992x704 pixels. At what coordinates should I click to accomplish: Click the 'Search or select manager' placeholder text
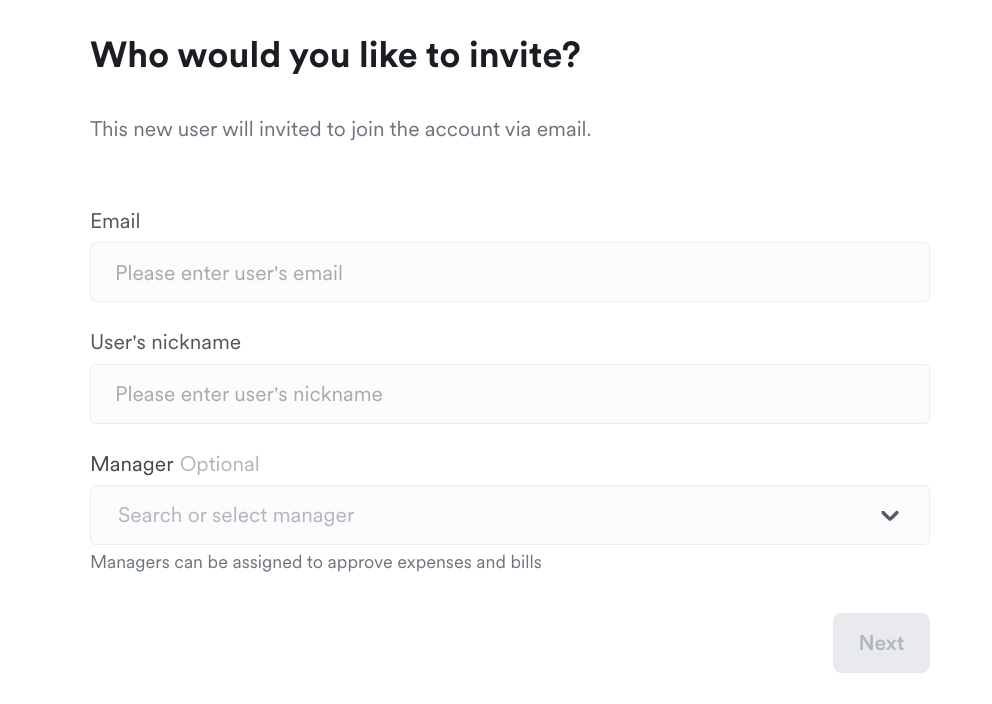tap(236, 515)
